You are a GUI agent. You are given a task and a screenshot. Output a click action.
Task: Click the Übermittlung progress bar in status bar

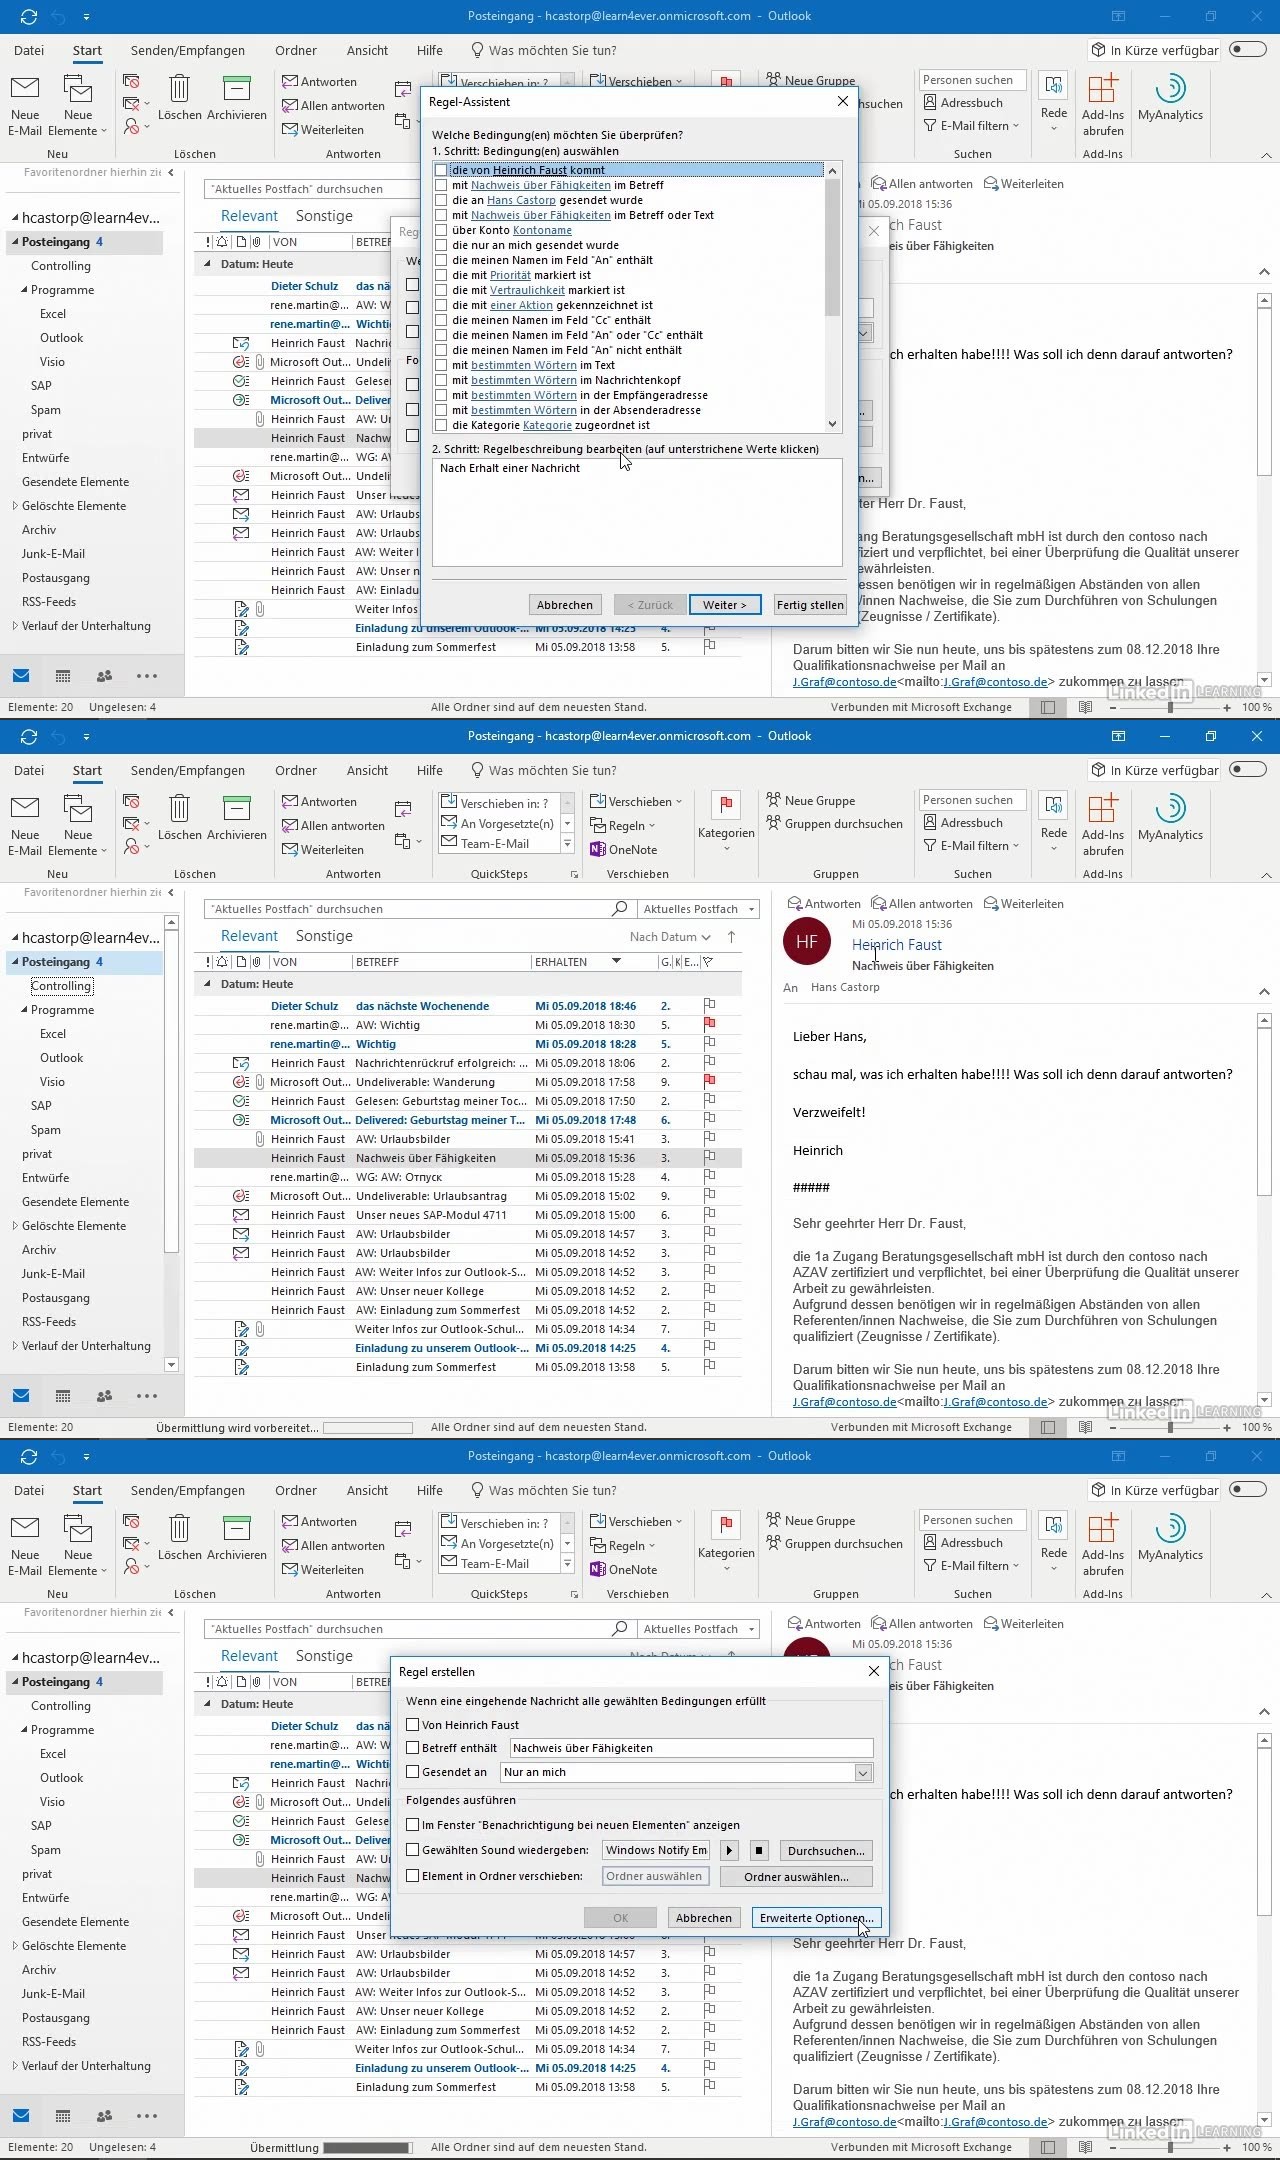click(x=368, y=2147)
